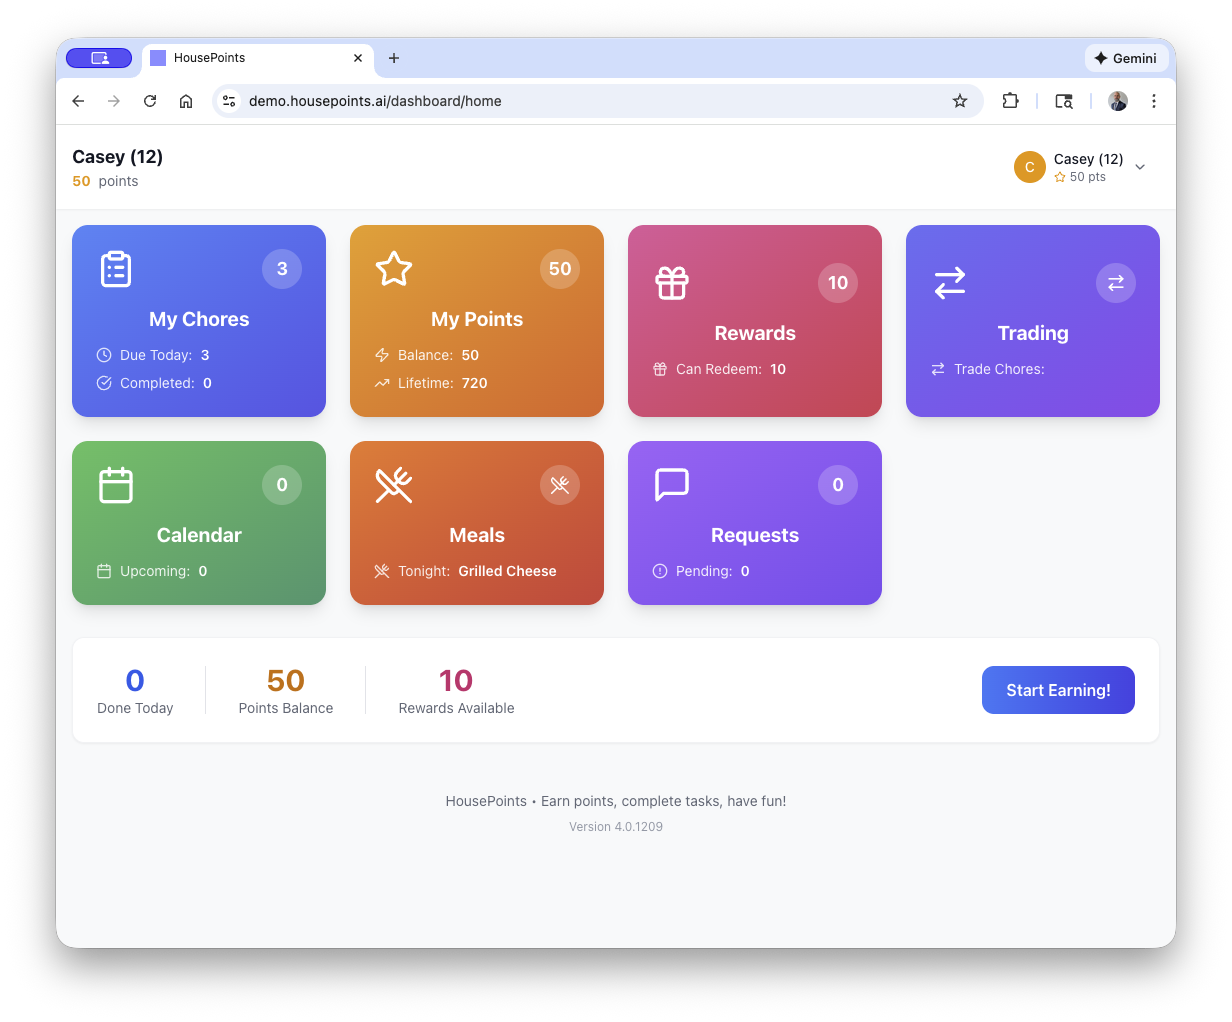Open the My Chores card title
This screenshot has width=1232, height=1022.
pyautogui.click(x=199, y=319)
